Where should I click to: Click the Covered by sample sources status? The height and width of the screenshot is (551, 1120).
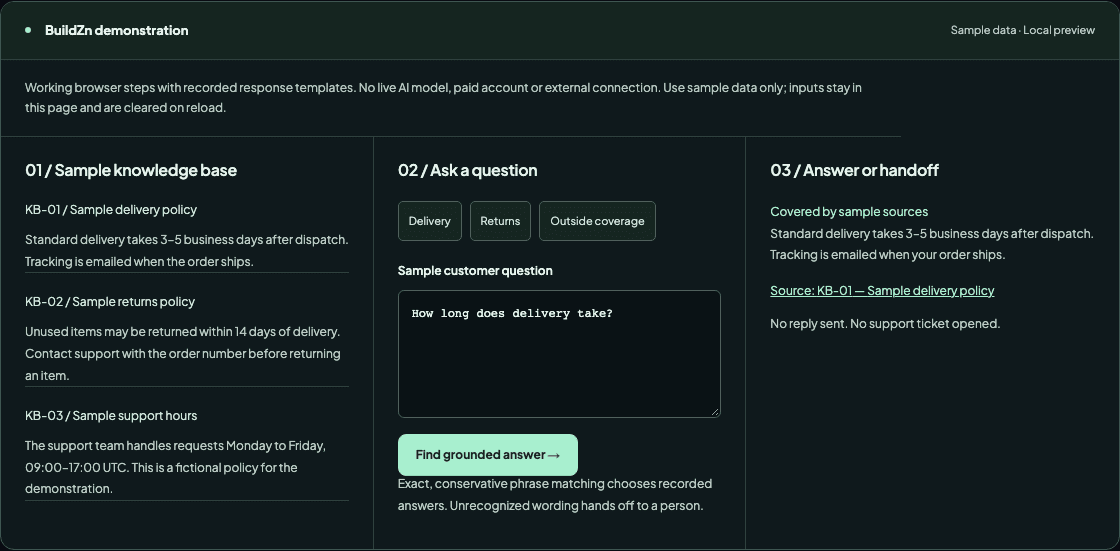(x=849, y=212)
